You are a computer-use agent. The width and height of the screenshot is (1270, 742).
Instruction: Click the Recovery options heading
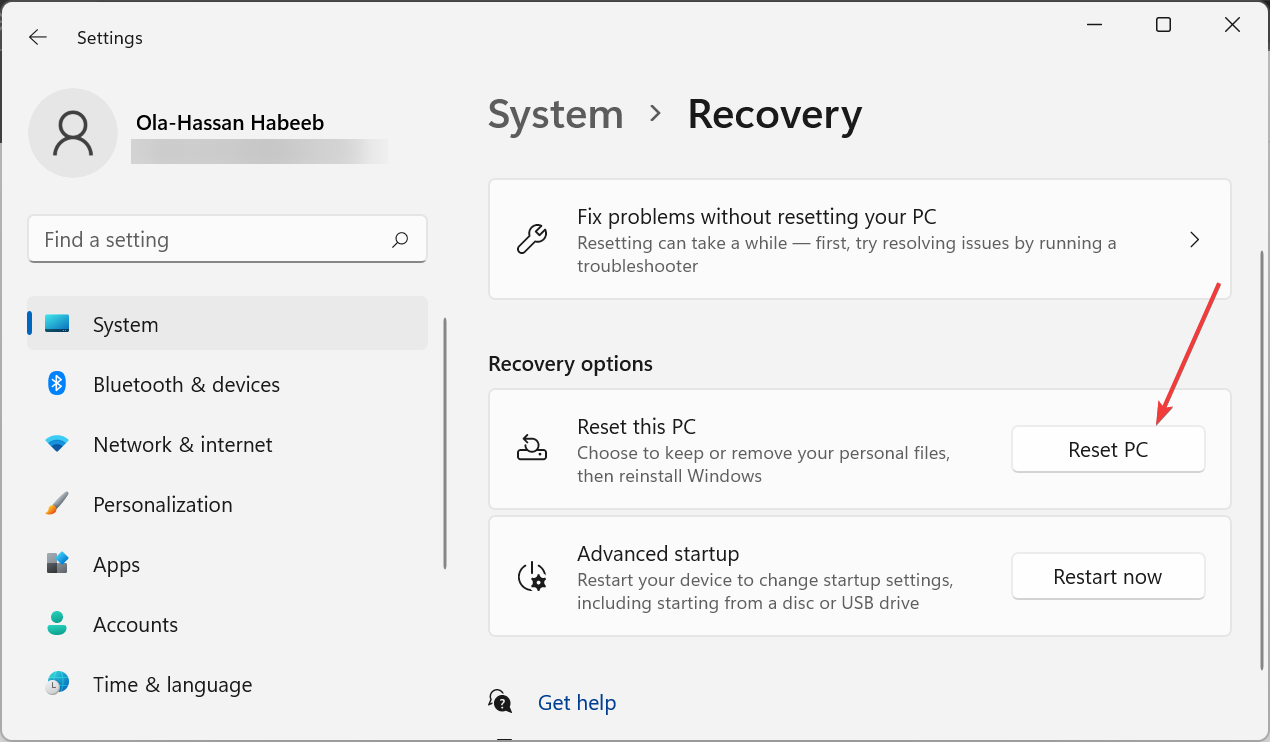click(570, 364)
